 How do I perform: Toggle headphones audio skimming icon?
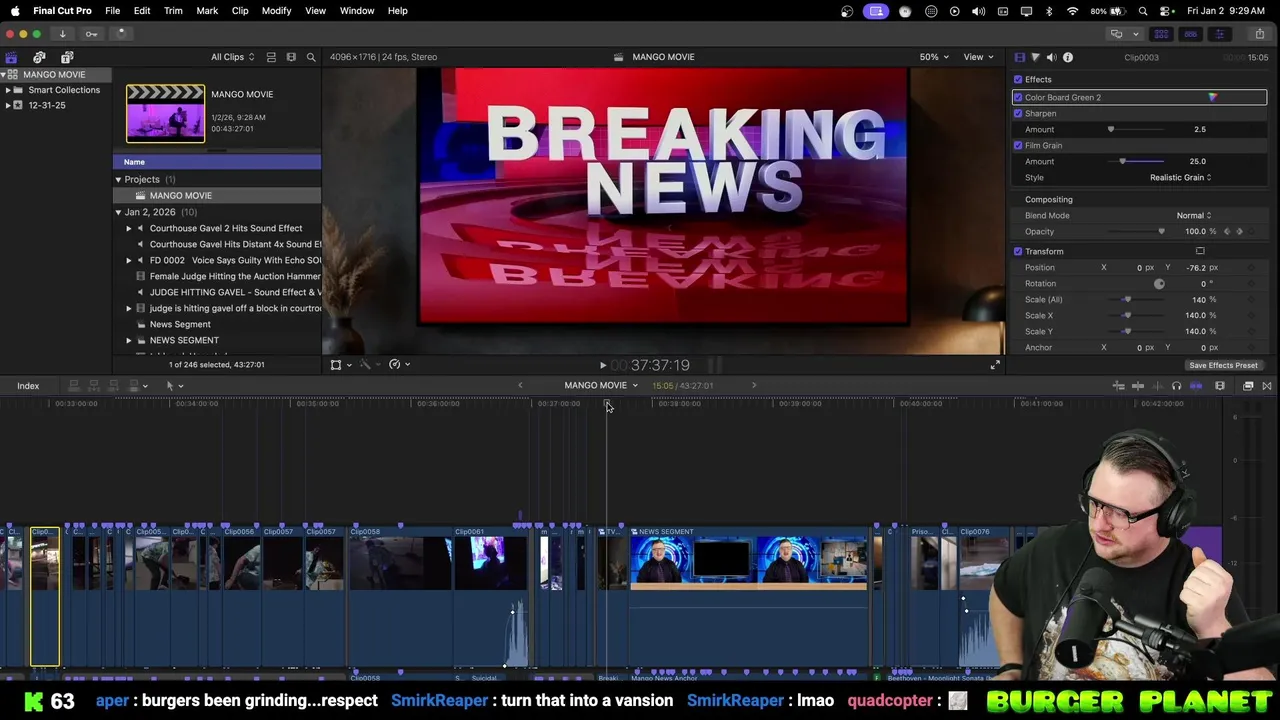1176,386
